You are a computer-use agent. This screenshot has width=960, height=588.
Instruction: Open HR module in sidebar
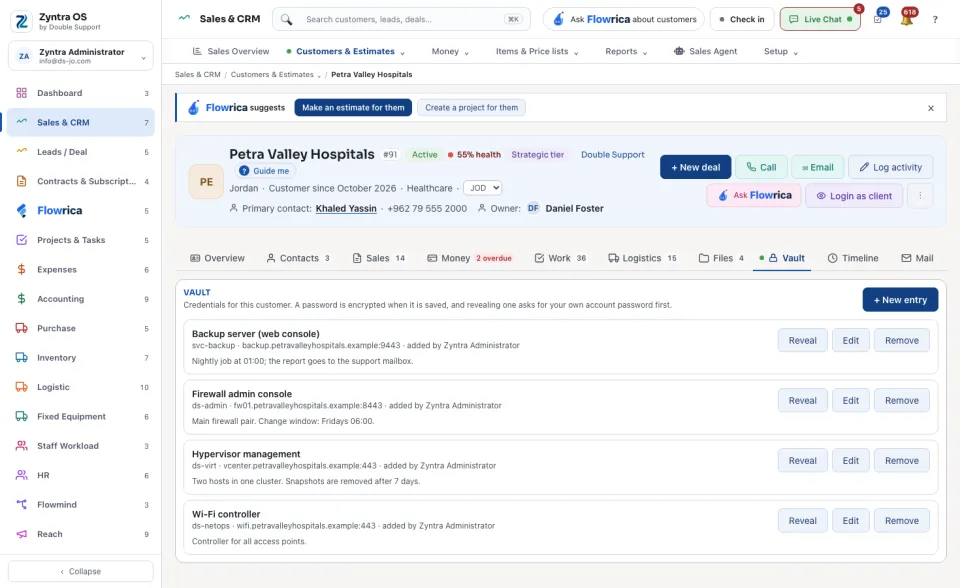[81, 475]
